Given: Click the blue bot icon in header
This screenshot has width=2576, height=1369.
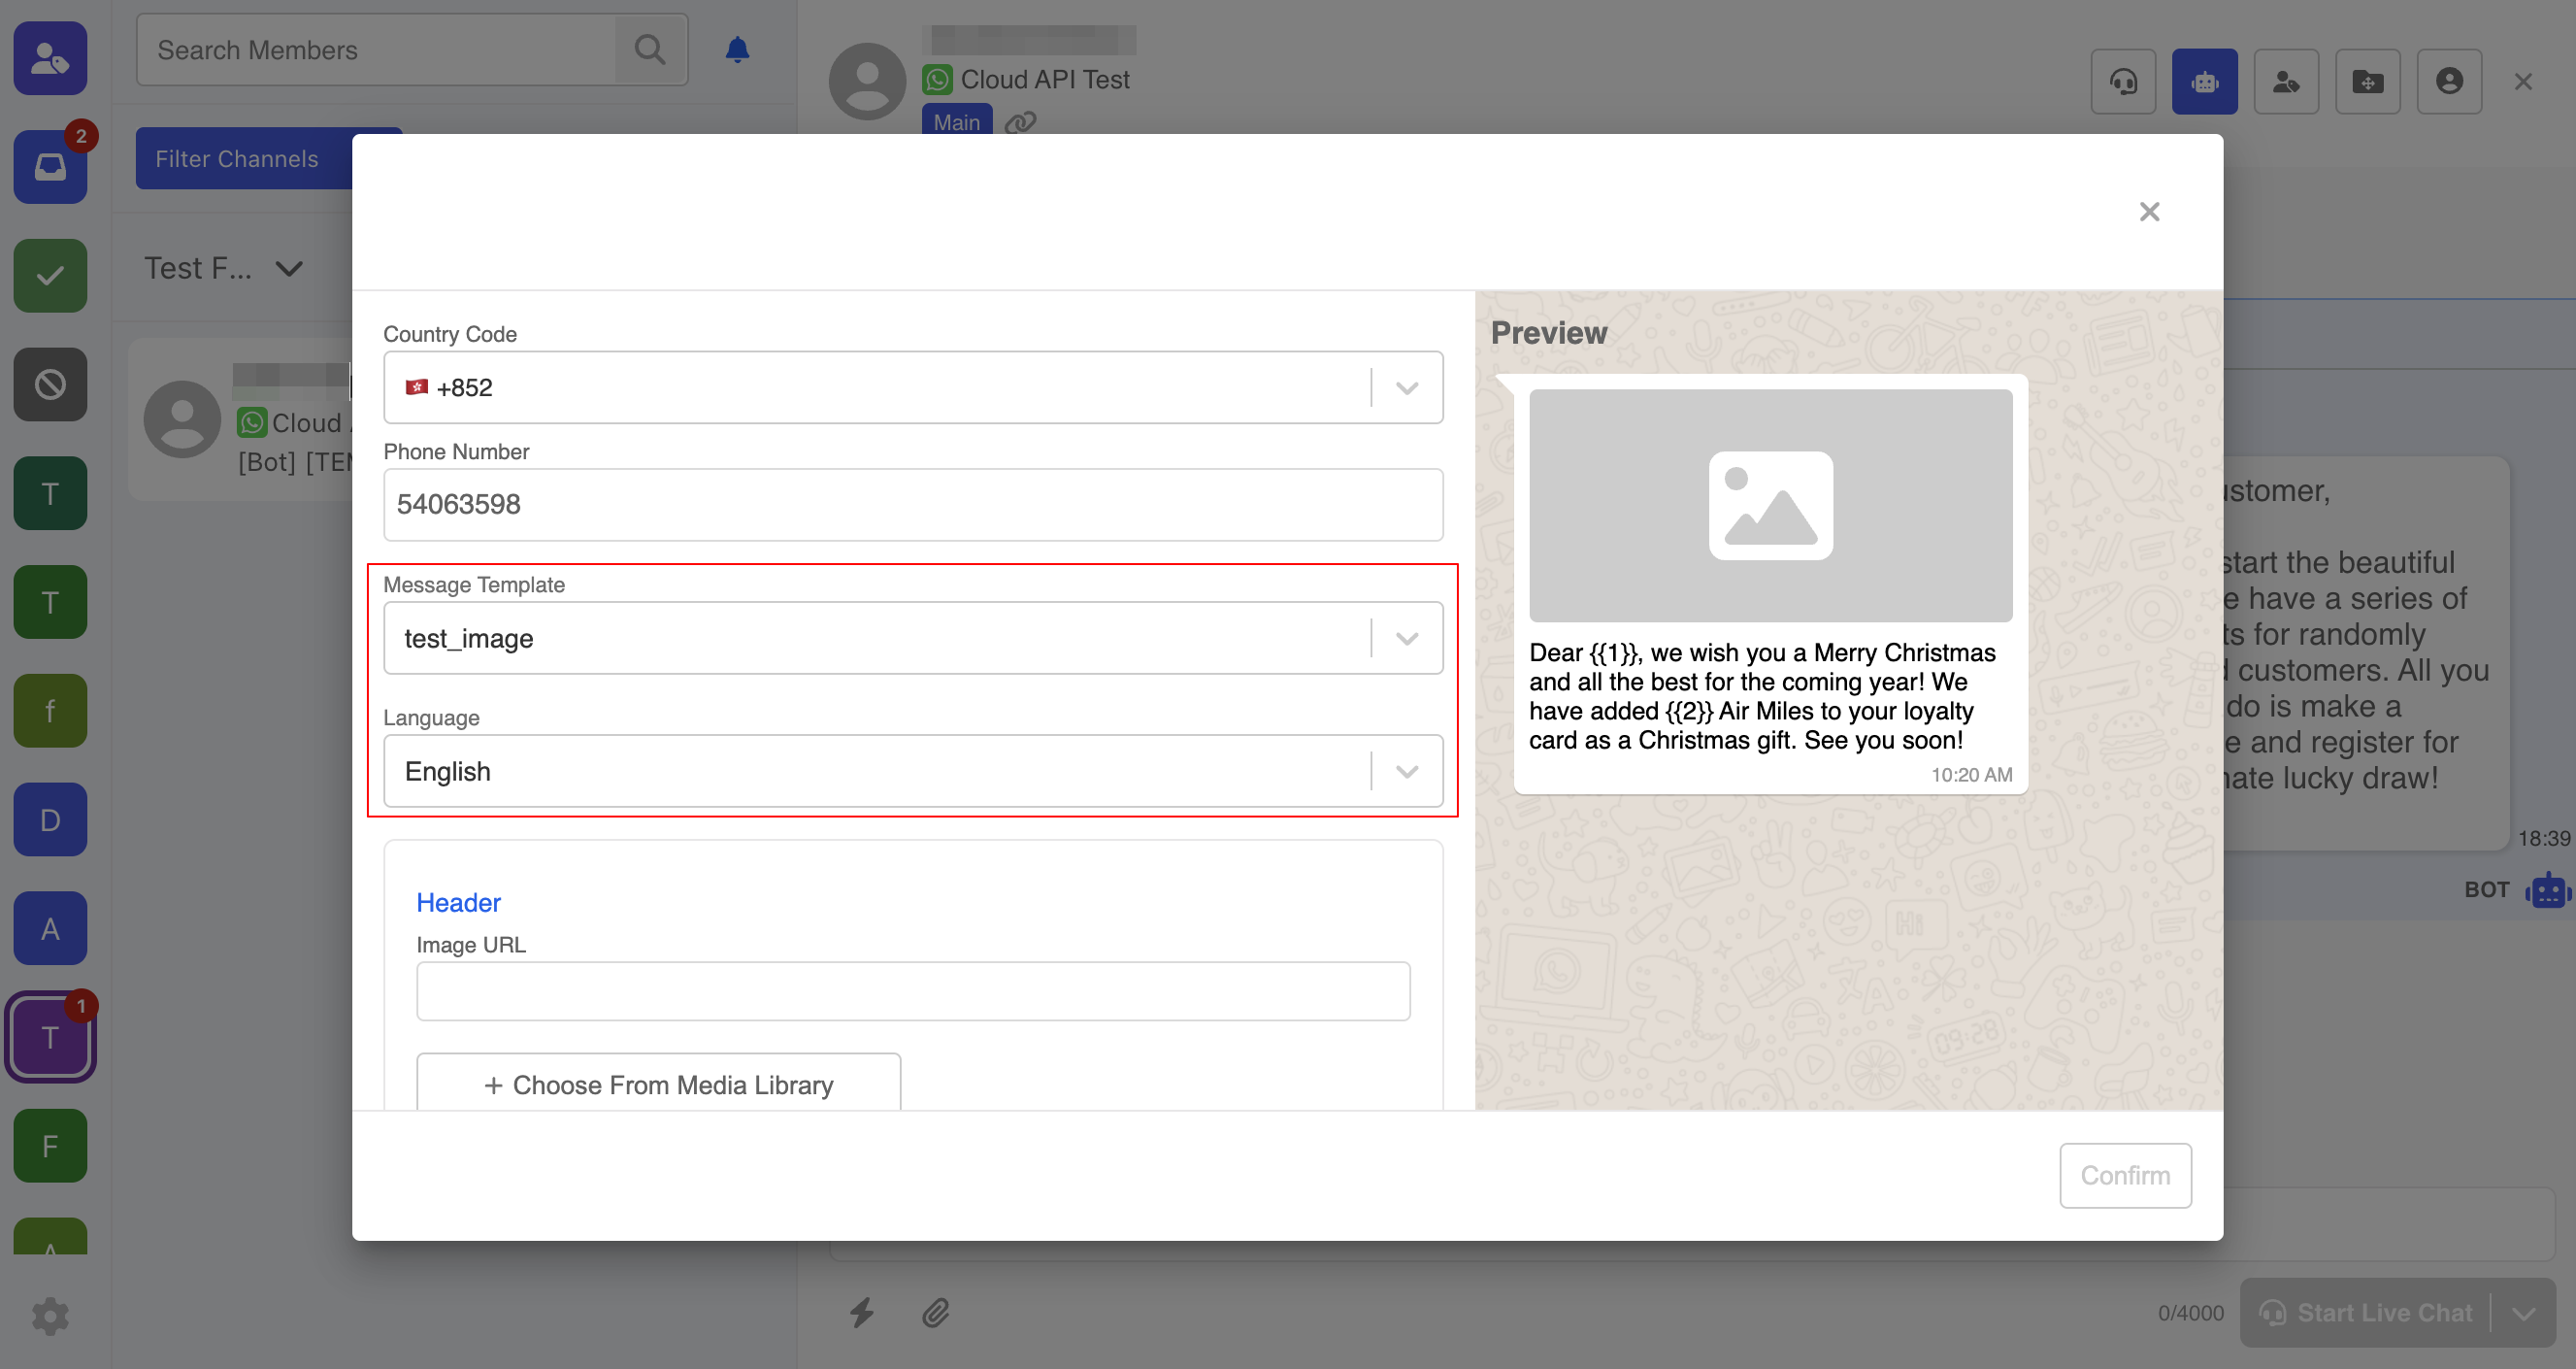Looking at the screenshot, I should coord(2204,82).
